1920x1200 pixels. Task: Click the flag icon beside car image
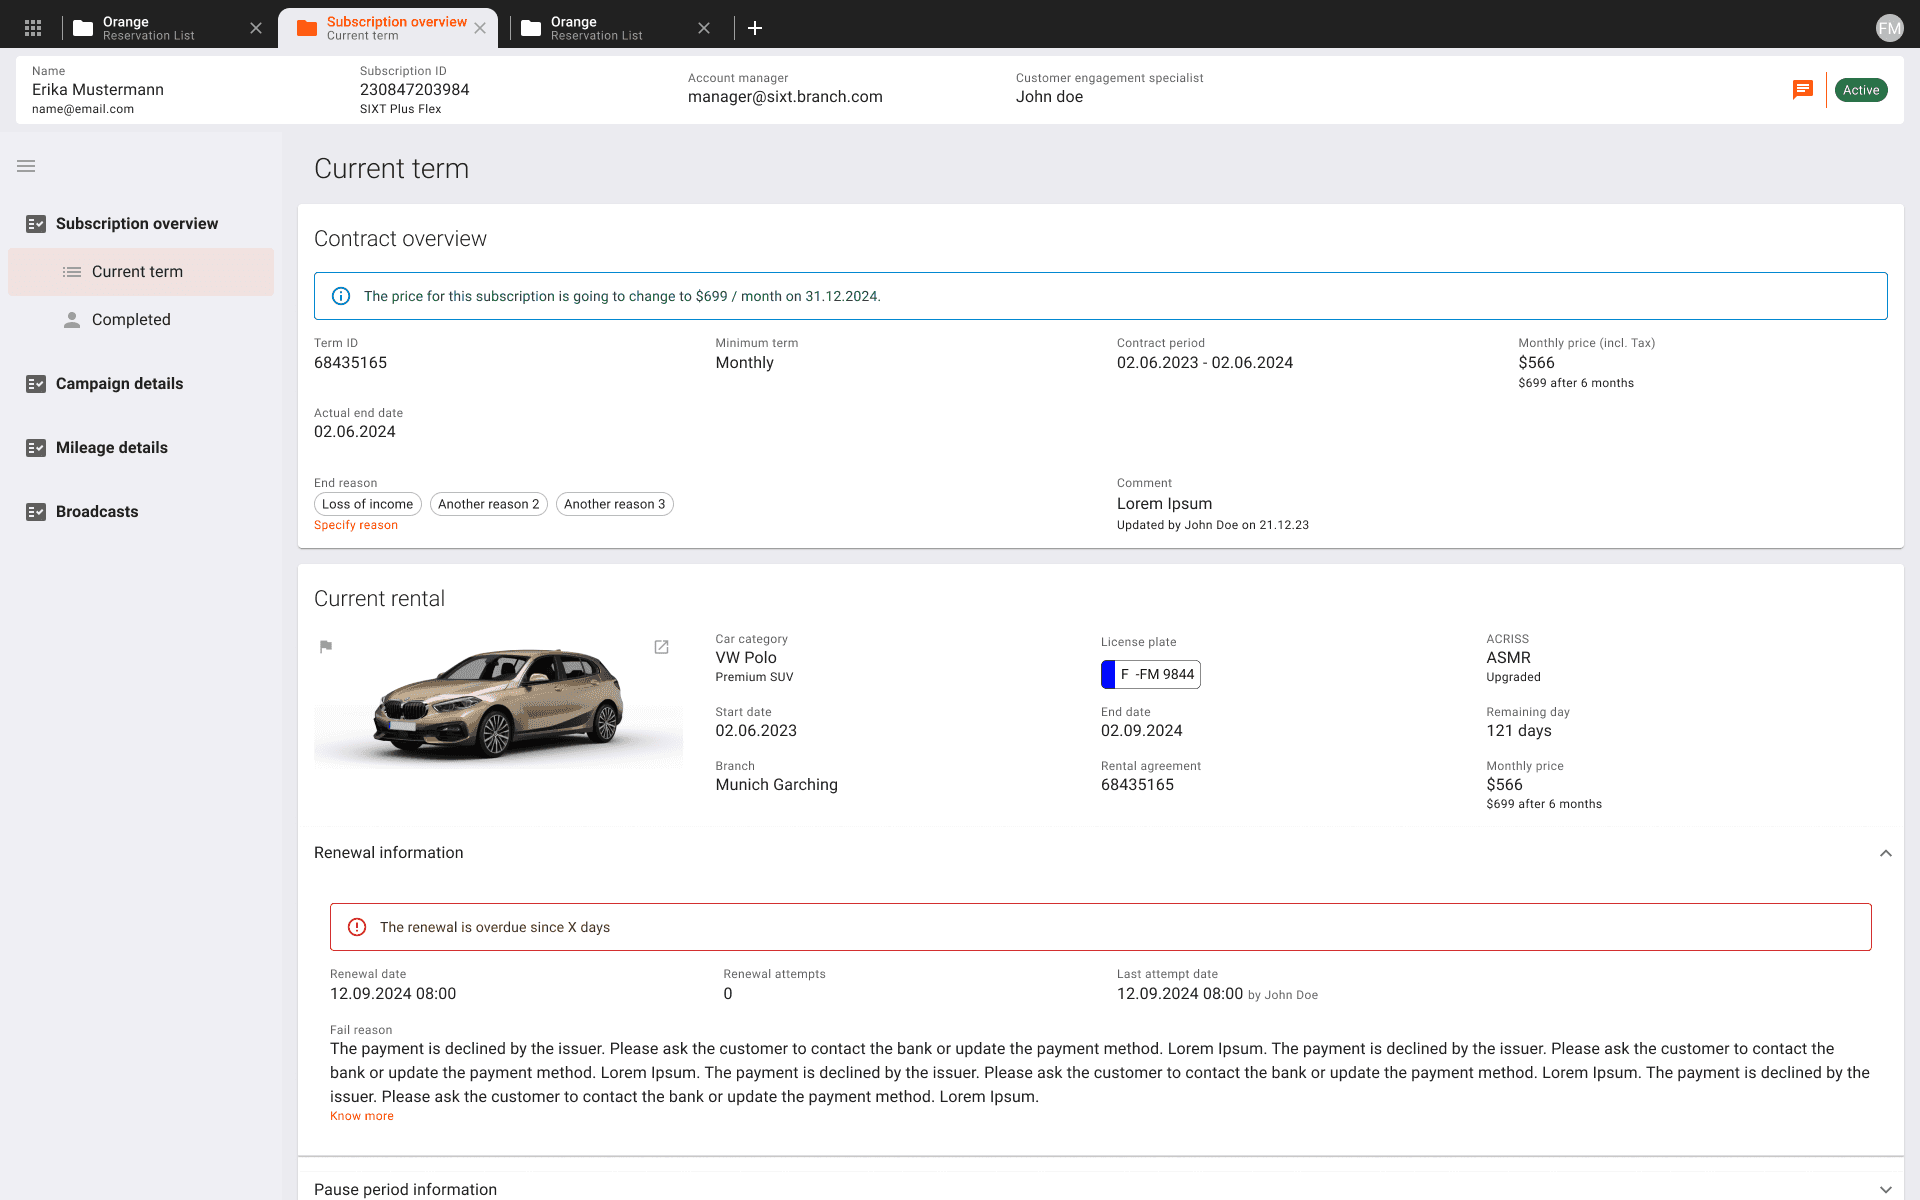tap(326, 647)
